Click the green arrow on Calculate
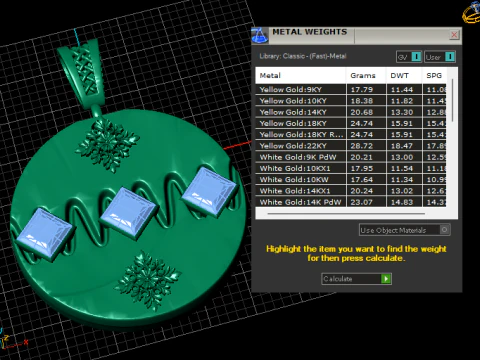 click(386, 279)
